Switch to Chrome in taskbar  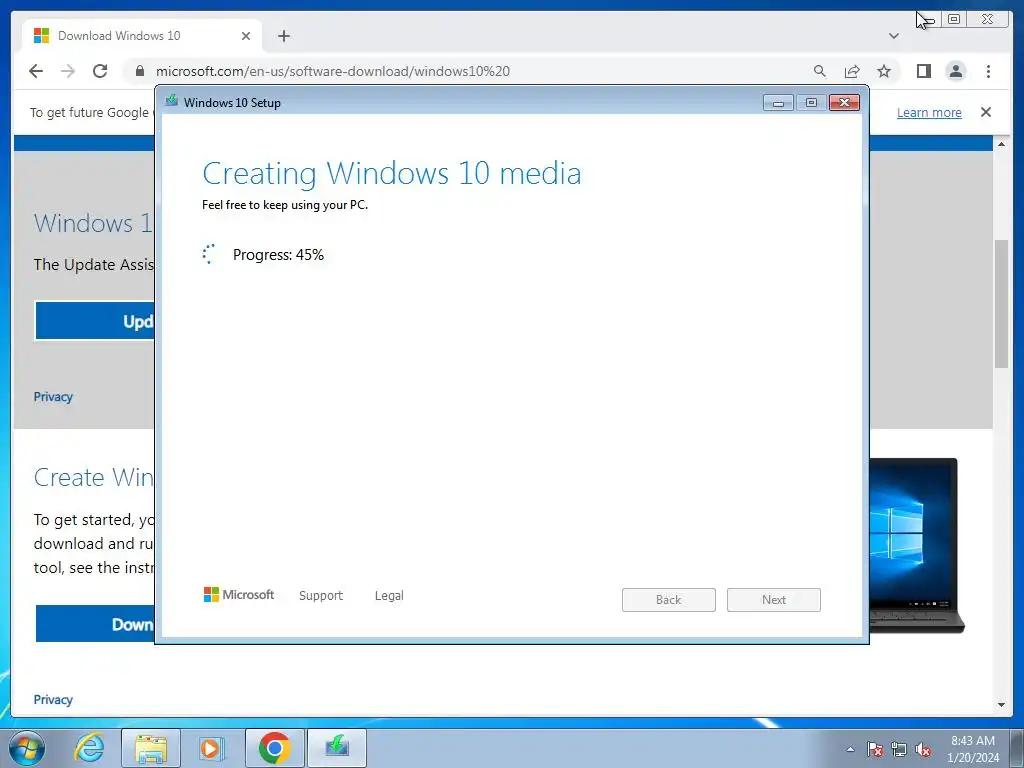pyautogui.click(x=274, y=748)
